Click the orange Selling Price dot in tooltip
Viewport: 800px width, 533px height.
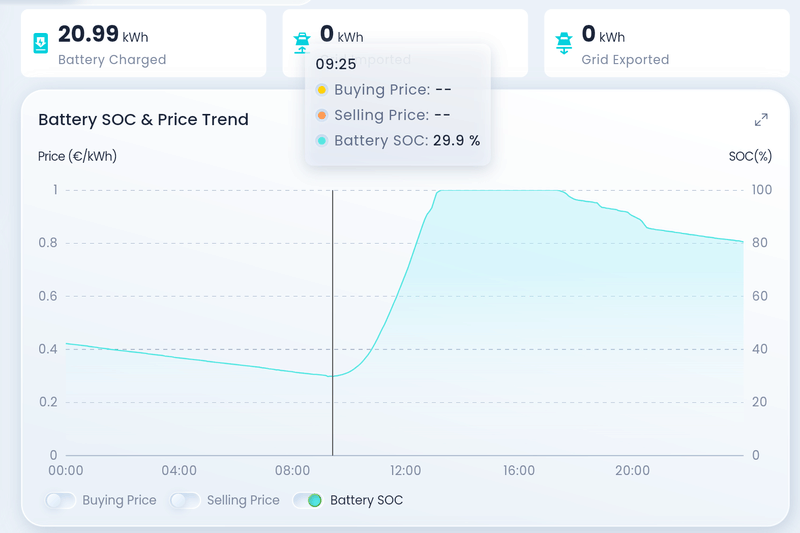pyautogui.click(x=321, y=115)
